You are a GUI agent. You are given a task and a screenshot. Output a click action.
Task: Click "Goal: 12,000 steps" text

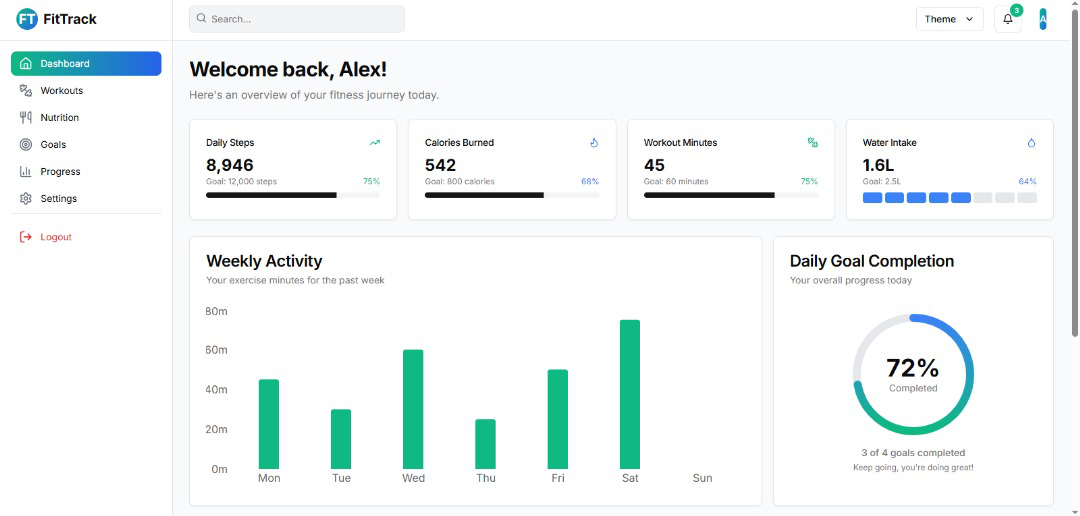tap(241, 181)
